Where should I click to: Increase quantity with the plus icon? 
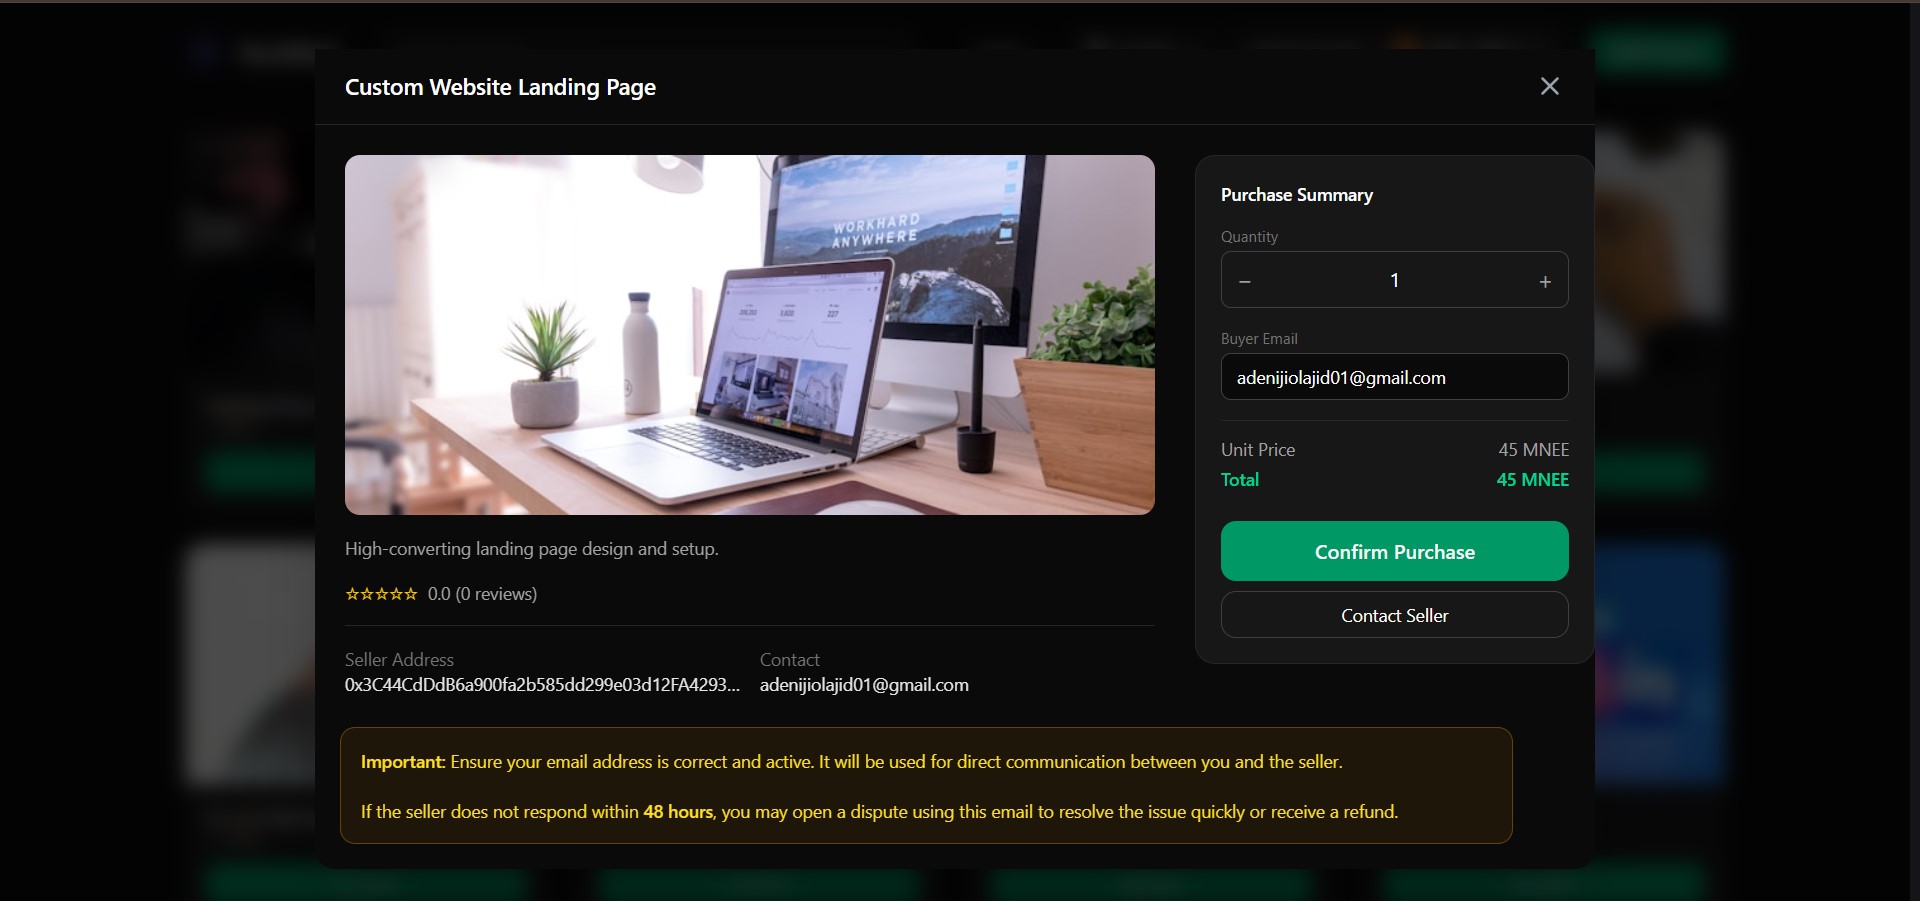coord(1545,281)
